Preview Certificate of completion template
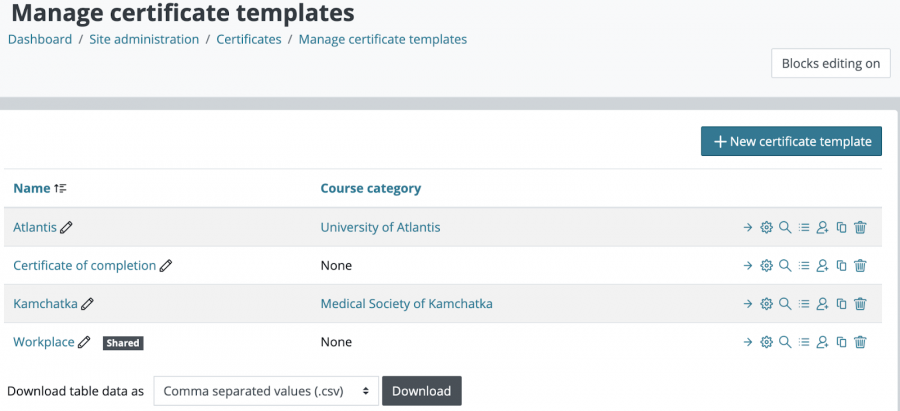Screen dimensions: 900x411 (785, 265)
